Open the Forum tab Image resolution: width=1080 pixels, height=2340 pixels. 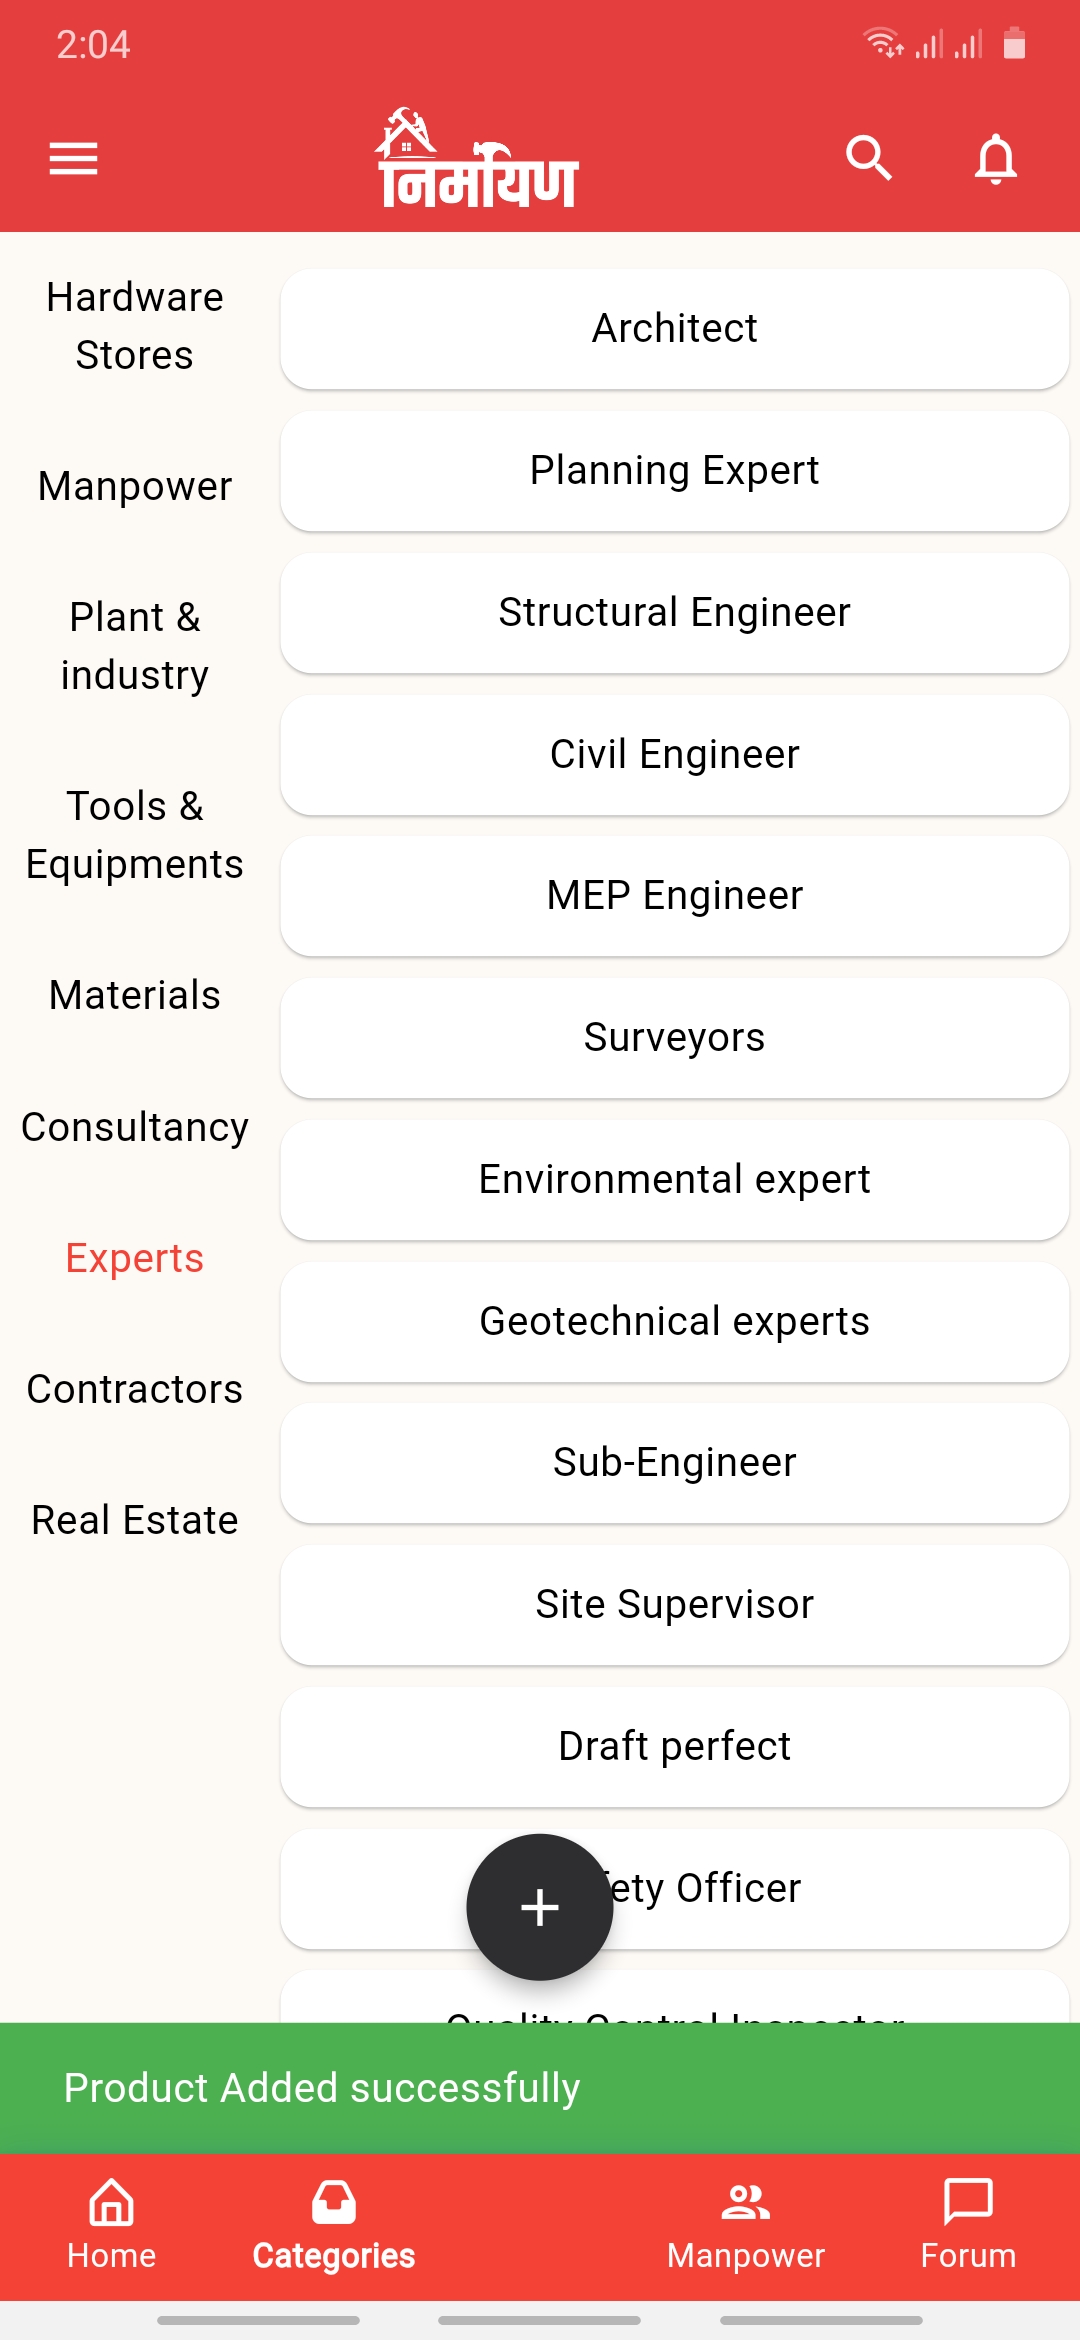(x=968, y=2226)
